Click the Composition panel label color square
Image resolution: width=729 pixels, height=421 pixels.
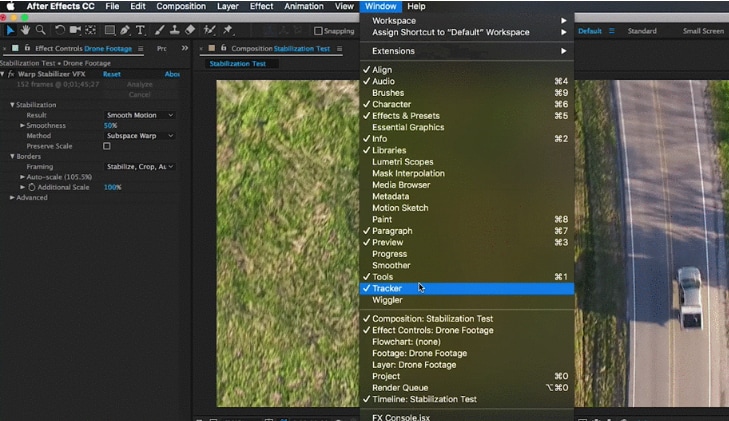212,48
